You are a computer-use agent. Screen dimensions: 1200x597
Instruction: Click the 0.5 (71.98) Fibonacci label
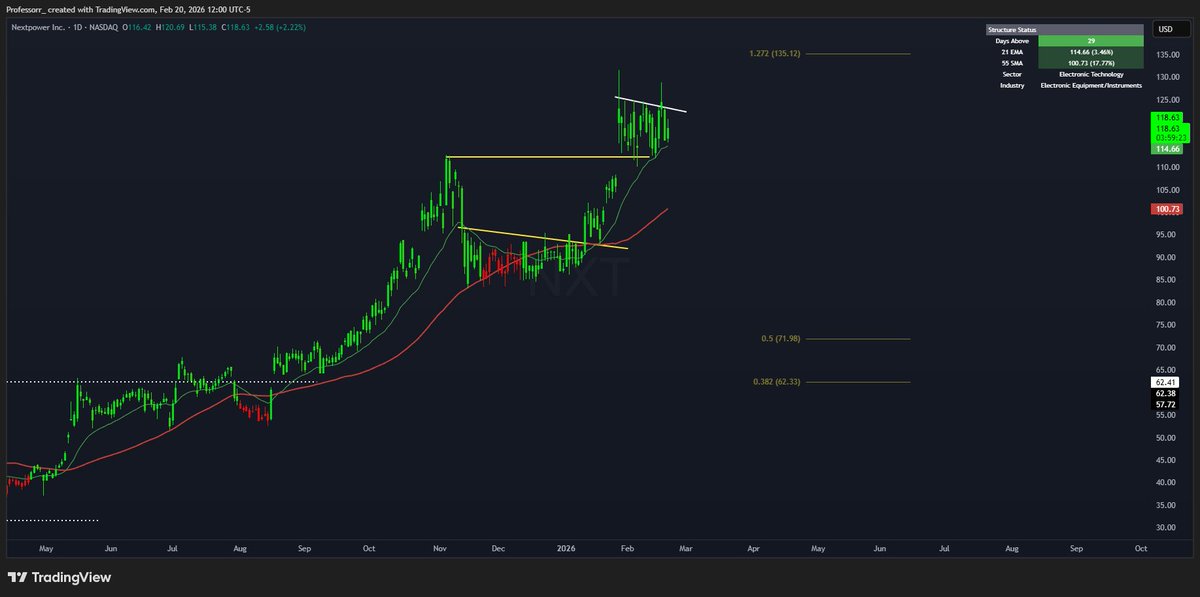click(780, 339)
